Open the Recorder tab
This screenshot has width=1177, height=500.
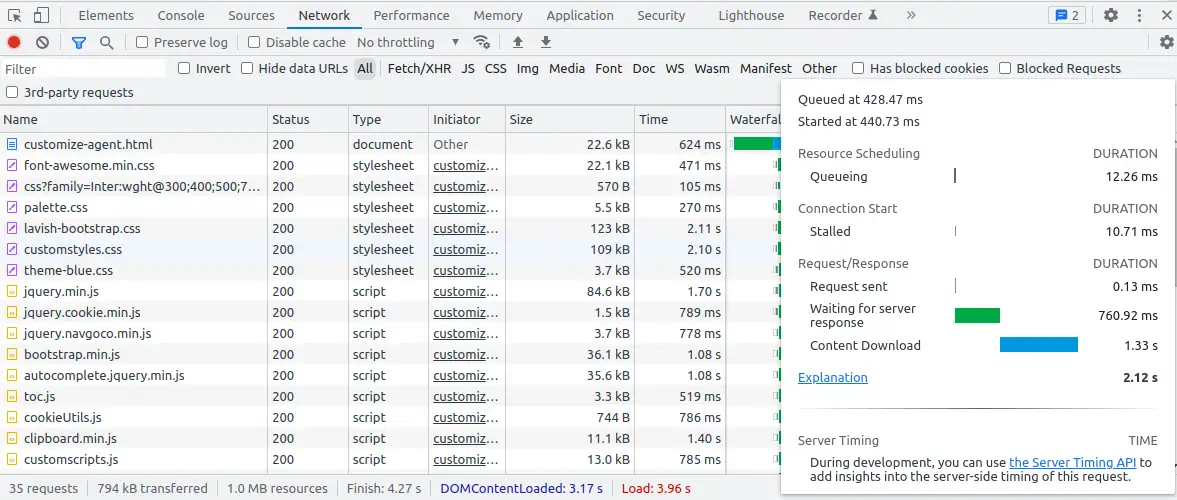click(x=842, y=15)
